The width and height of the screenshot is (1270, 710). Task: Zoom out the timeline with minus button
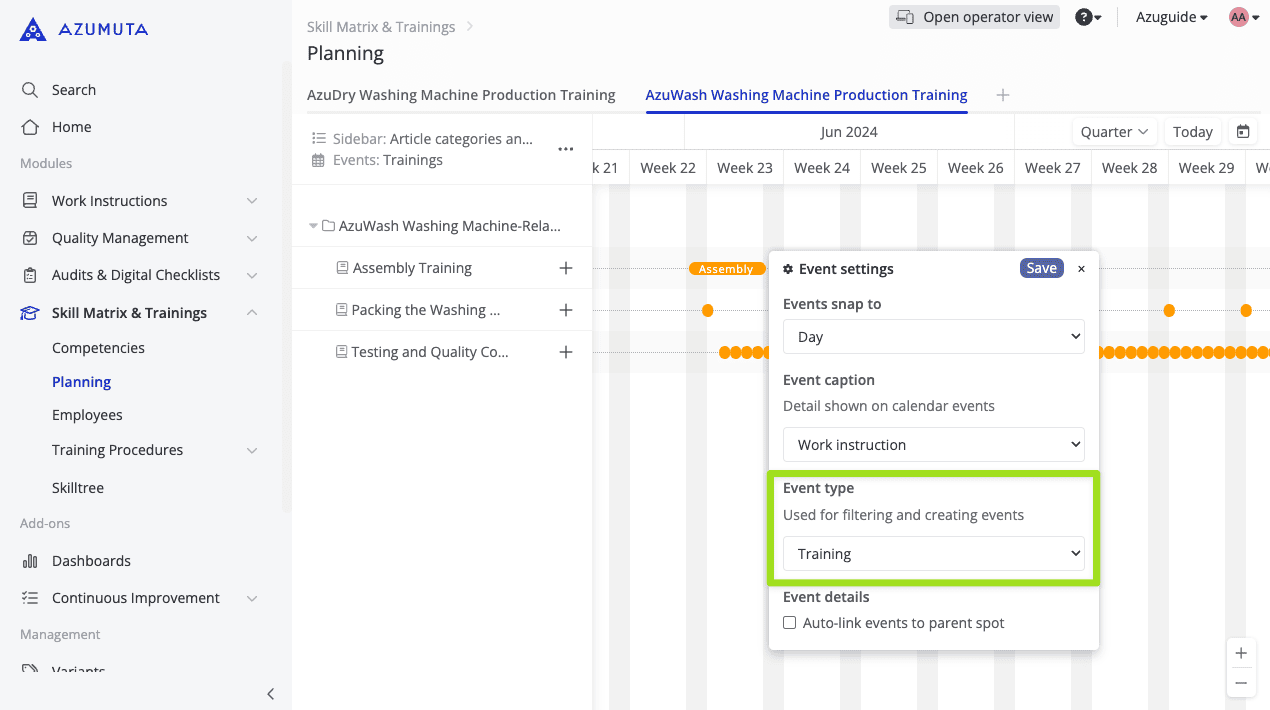pyautogui.click(x=1241, y=683)
